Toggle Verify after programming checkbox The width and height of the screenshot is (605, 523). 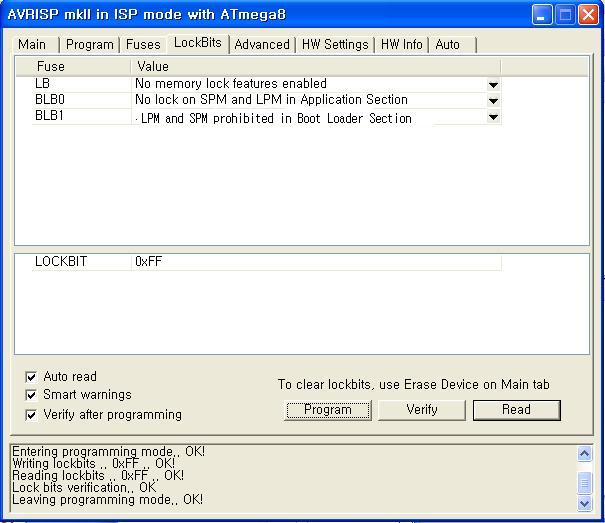[31, 415]
